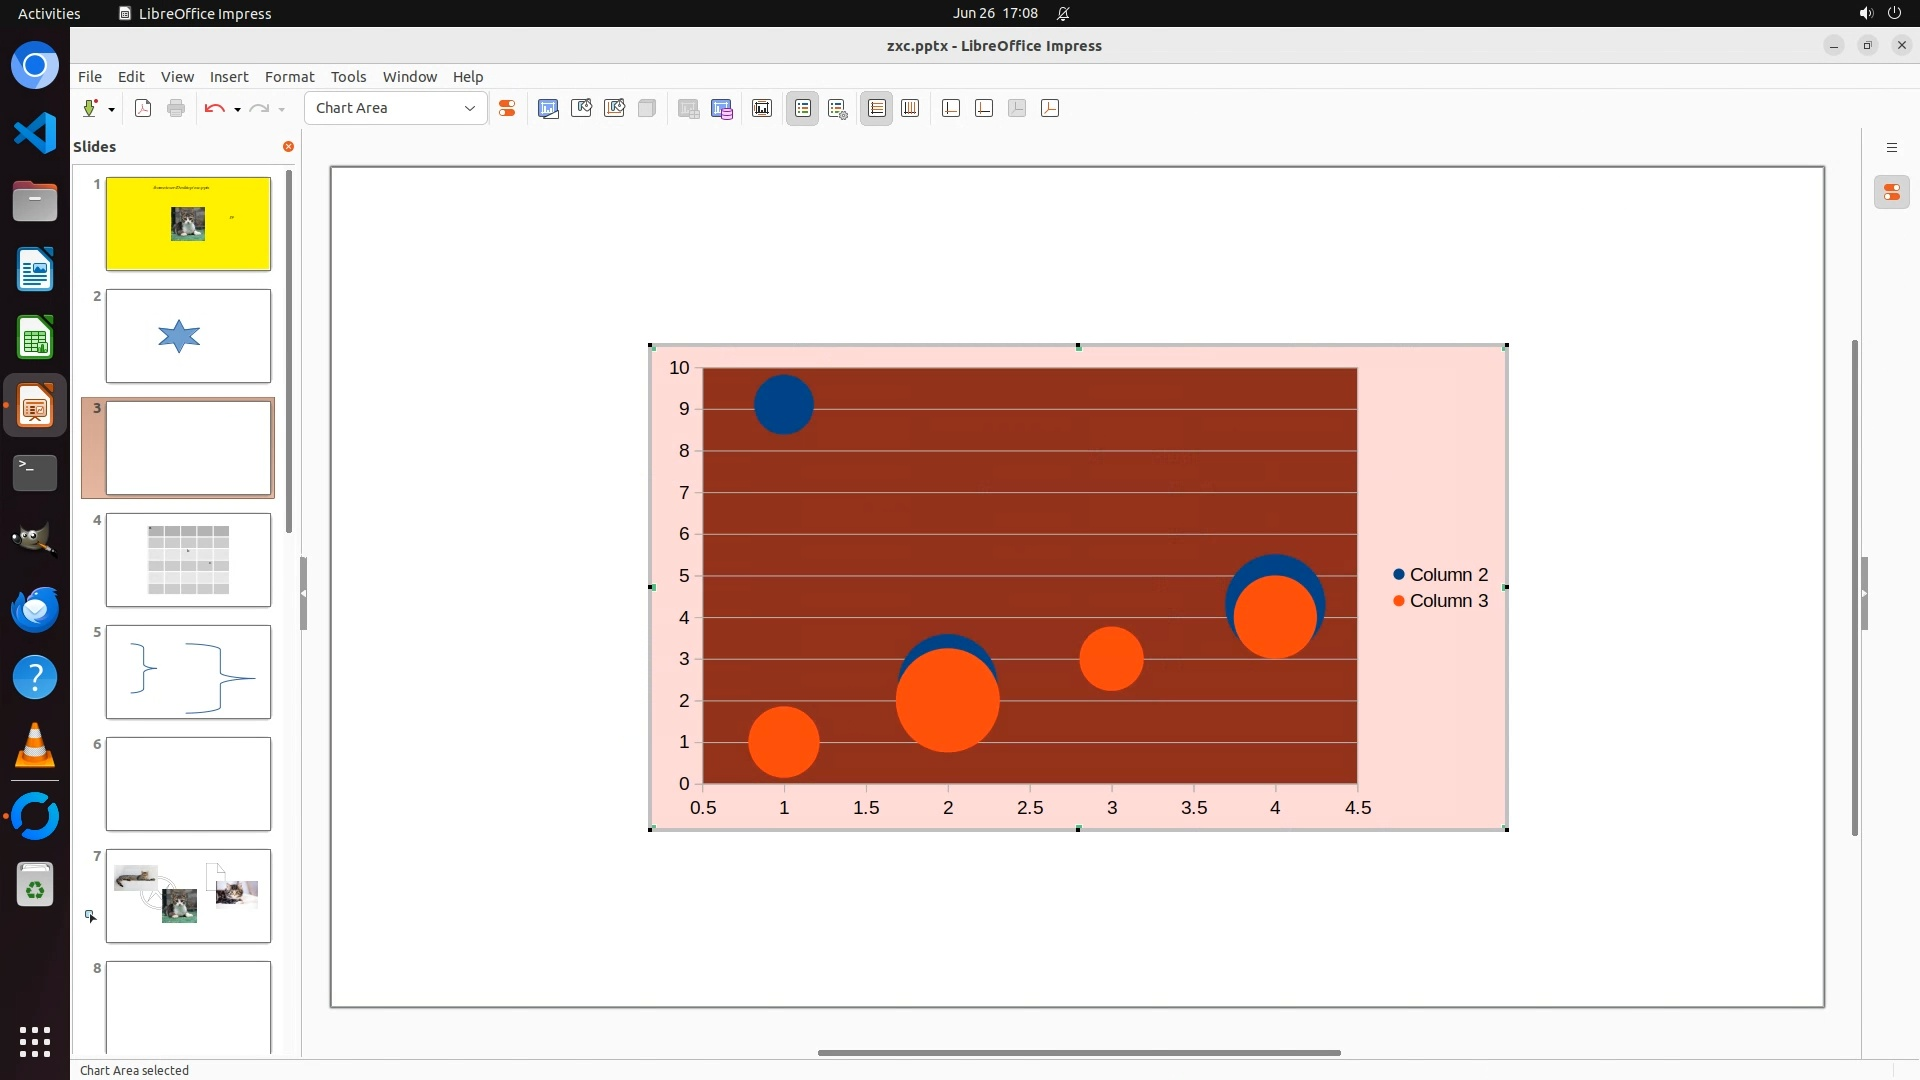
Task: Open the save button dropdown arrow
Action: pos(111,109)
